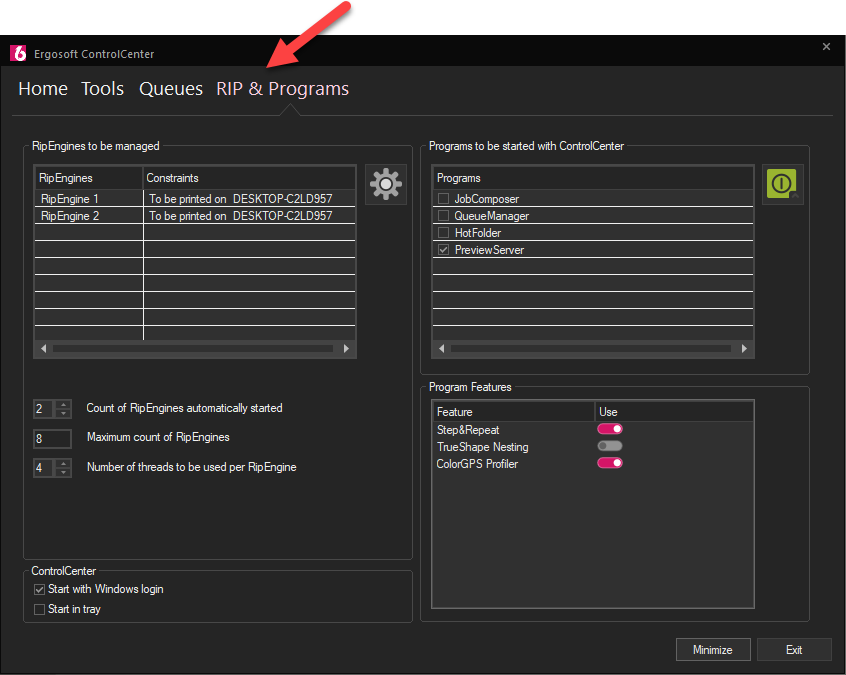Select the TrueShape Nesting feature label
The width and height of the screenshot is (846, 675).
pyautogui.click(x=482, y=447)
